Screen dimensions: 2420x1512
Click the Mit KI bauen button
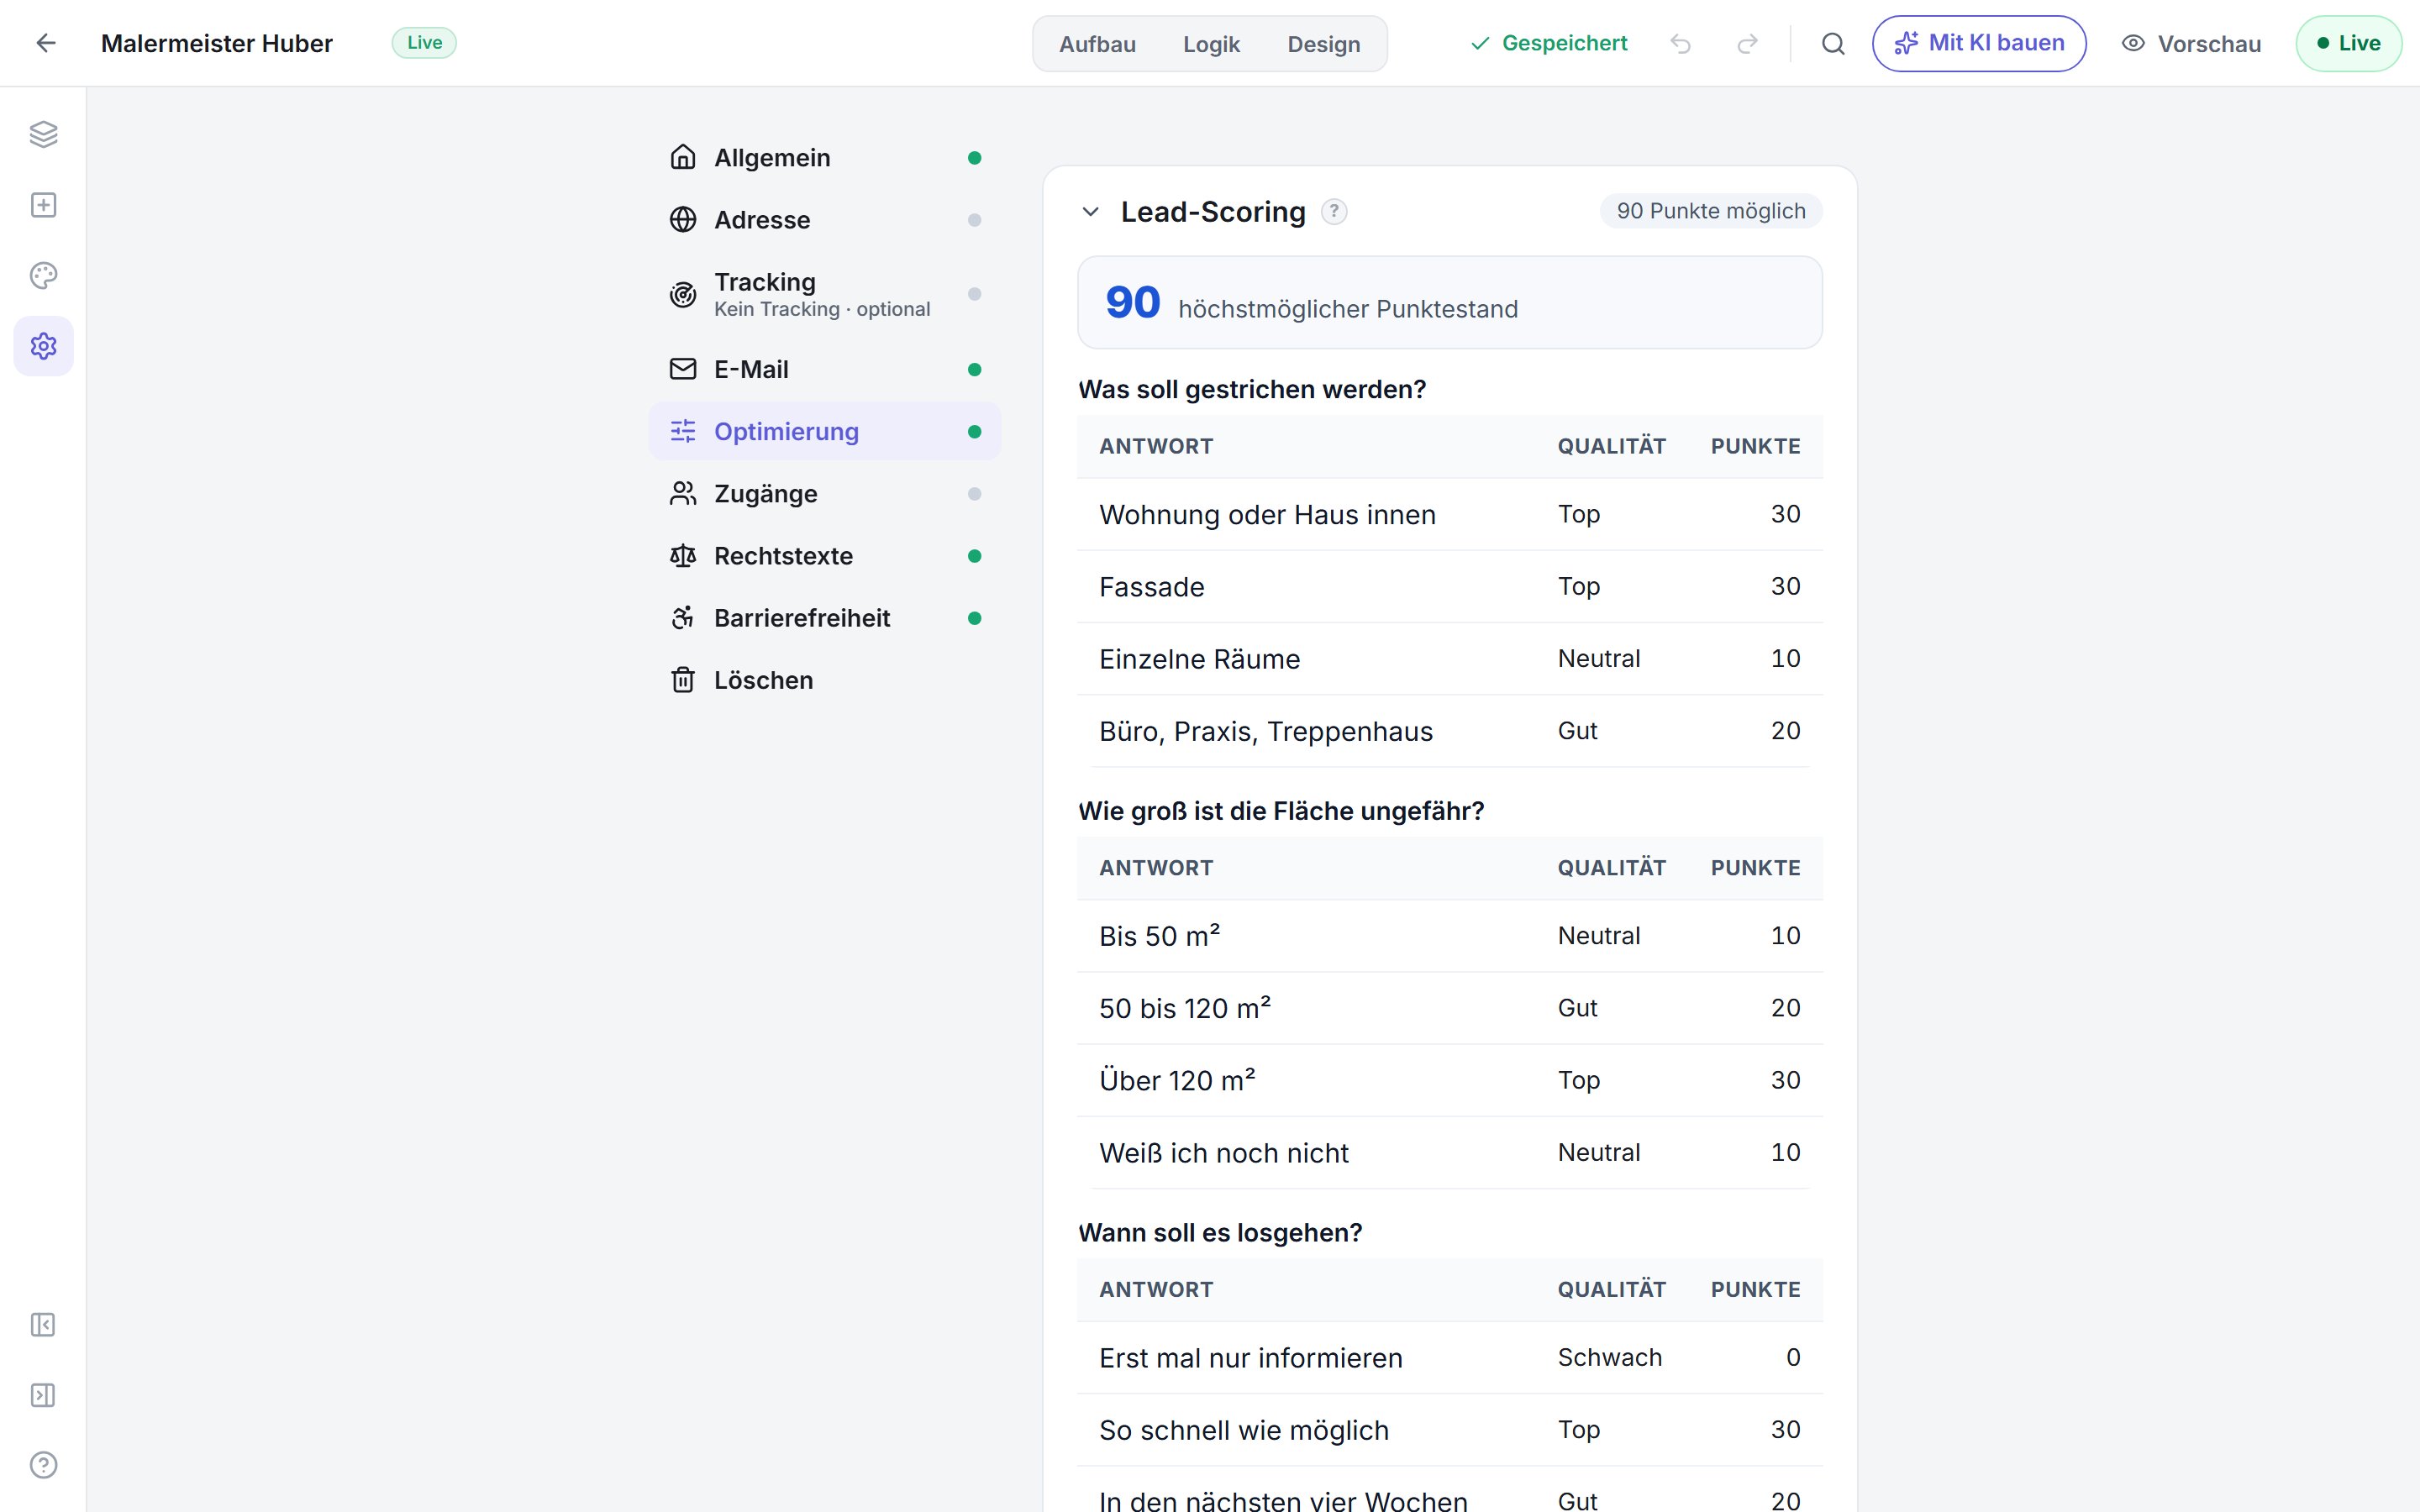(x=1979, y=43)
